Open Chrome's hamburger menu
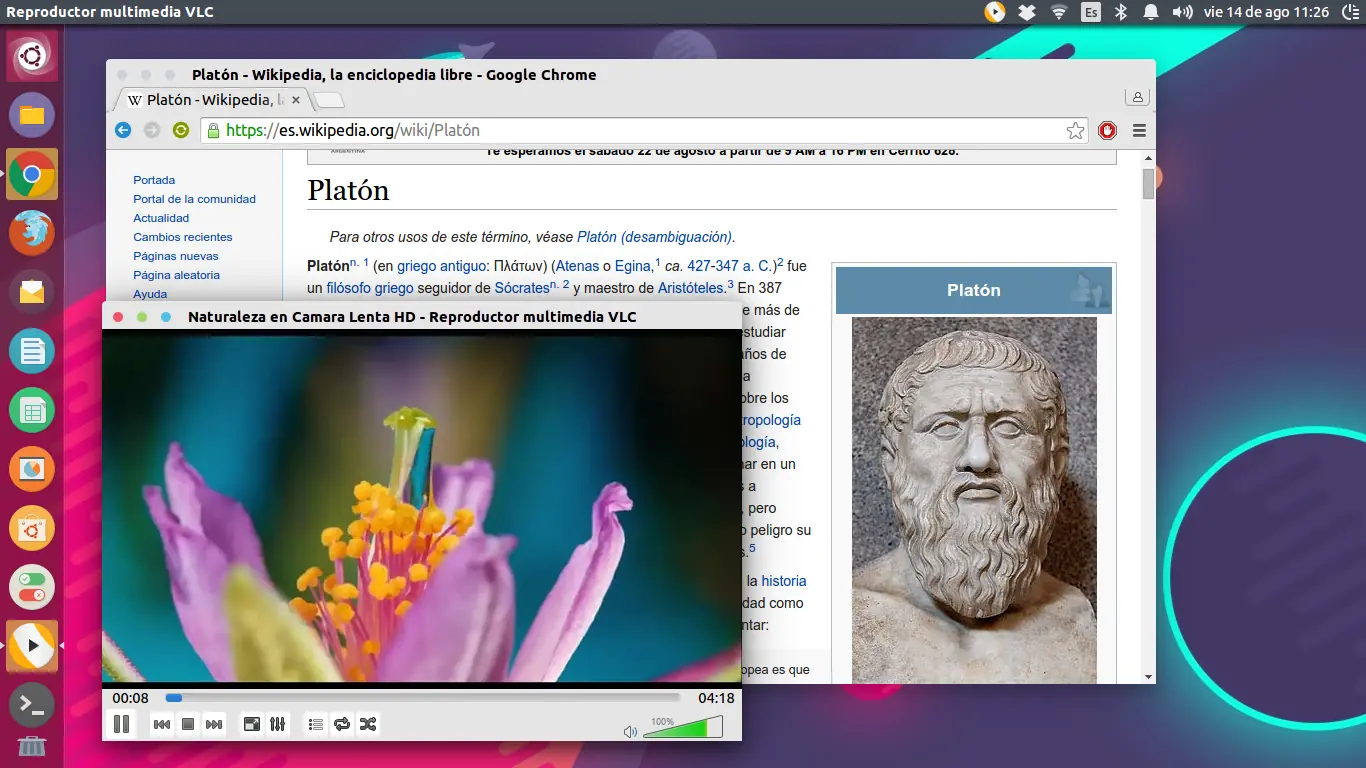The image size is (1366, 768). coord(1139,130)
